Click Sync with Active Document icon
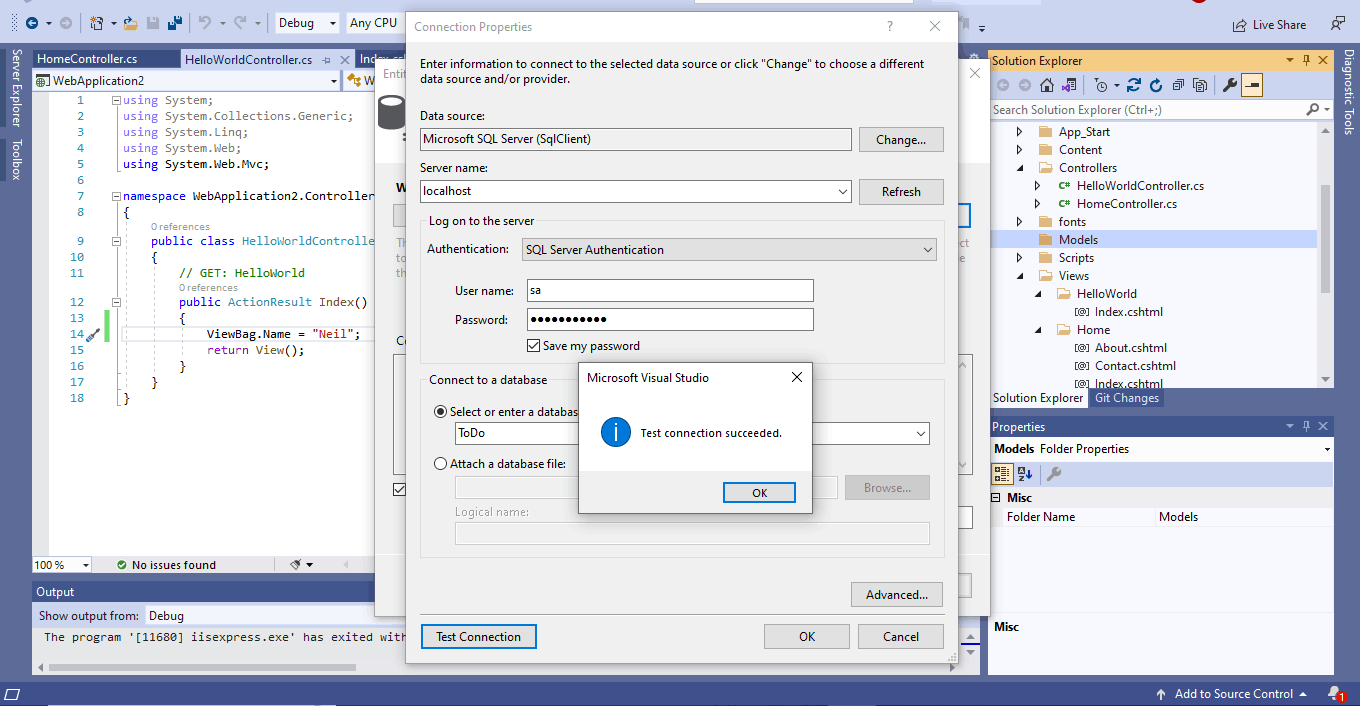This screenshot has width=1360, height=706. click(1134, 86)
